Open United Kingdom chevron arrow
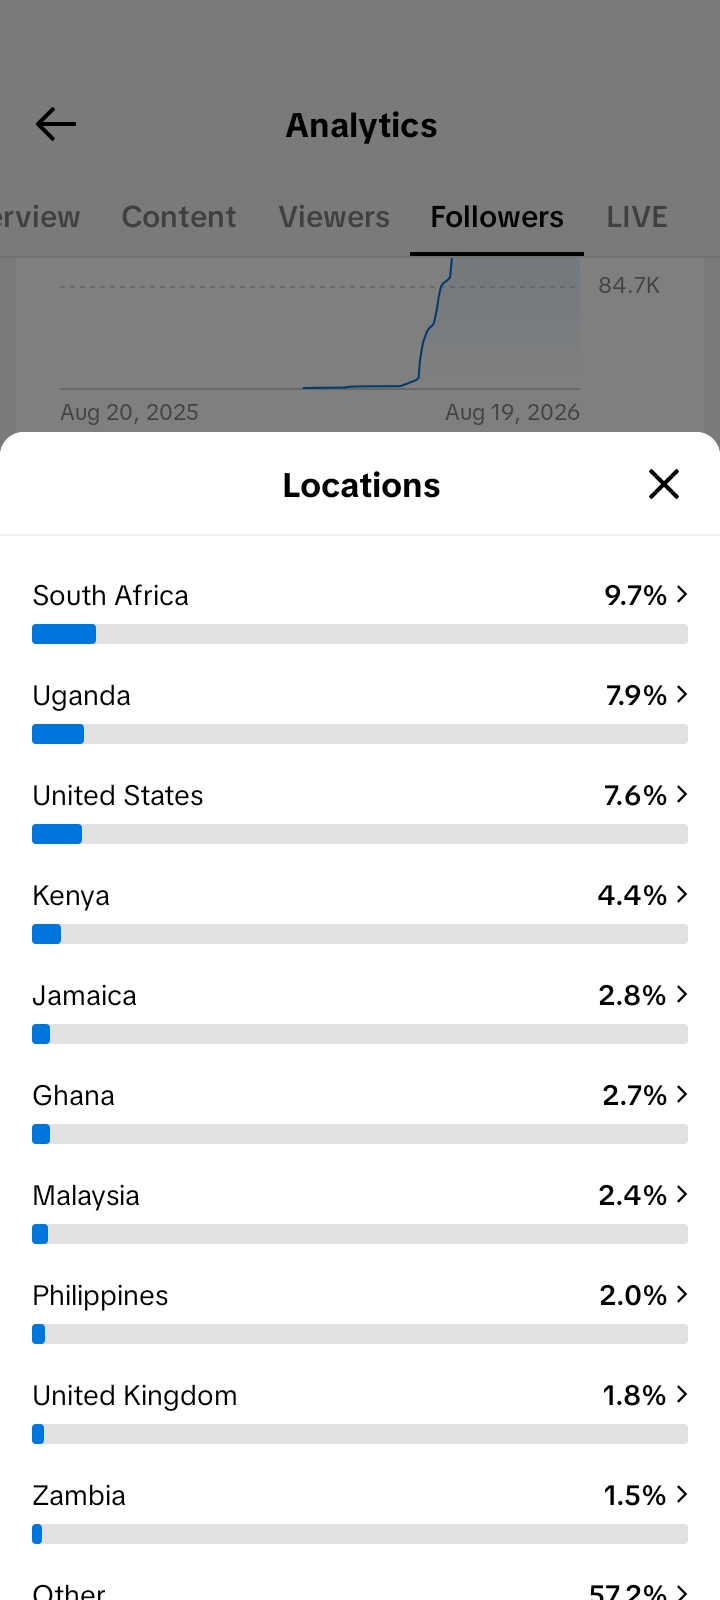This screenshot has height=1600, width=720. [x=682, y=1394]
